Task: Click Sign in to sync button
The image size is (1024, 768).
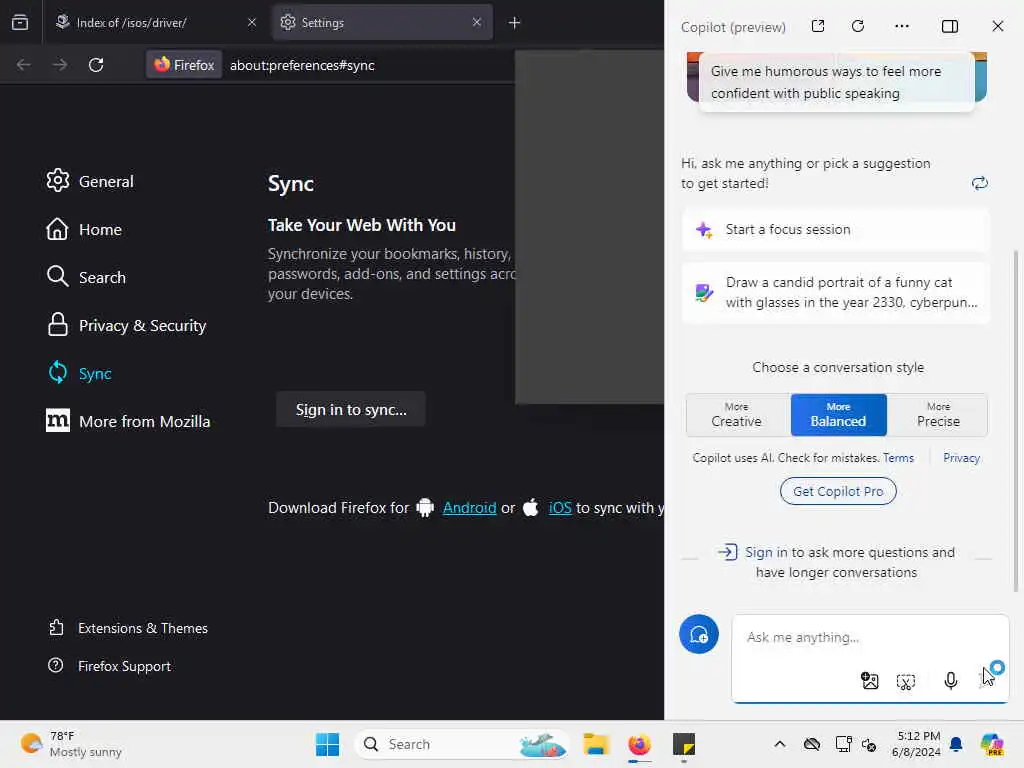Action: point(351,409)
